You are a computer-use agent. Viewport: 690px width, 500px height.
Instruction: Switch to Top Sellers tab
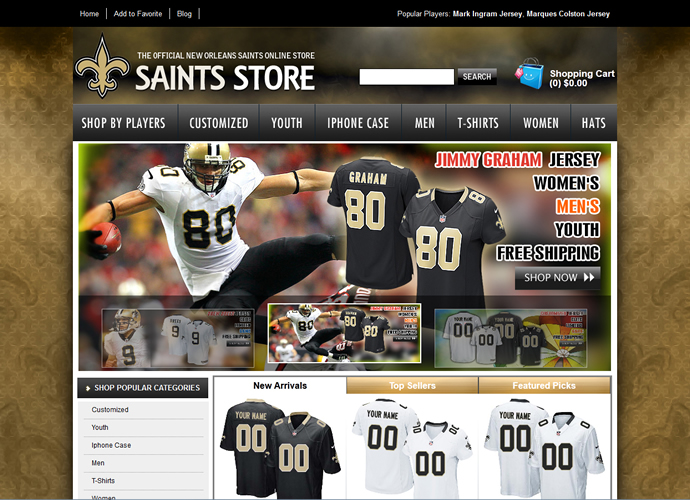[412, 386]
